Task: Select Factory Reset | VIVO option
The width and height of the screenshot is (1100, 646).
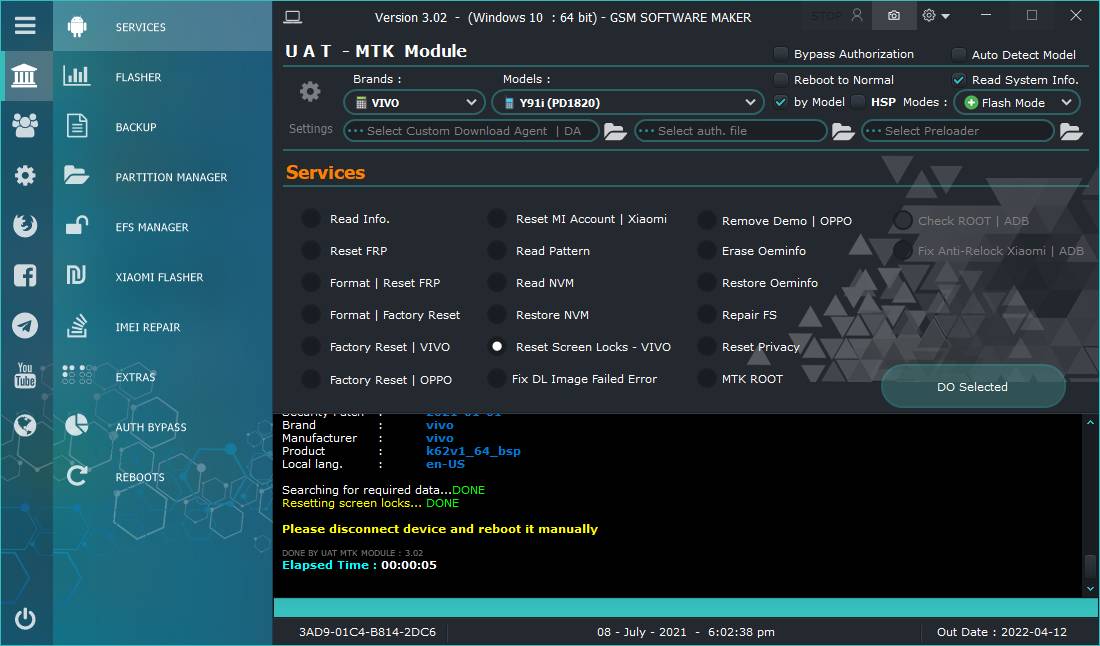Action: [311, 346]
